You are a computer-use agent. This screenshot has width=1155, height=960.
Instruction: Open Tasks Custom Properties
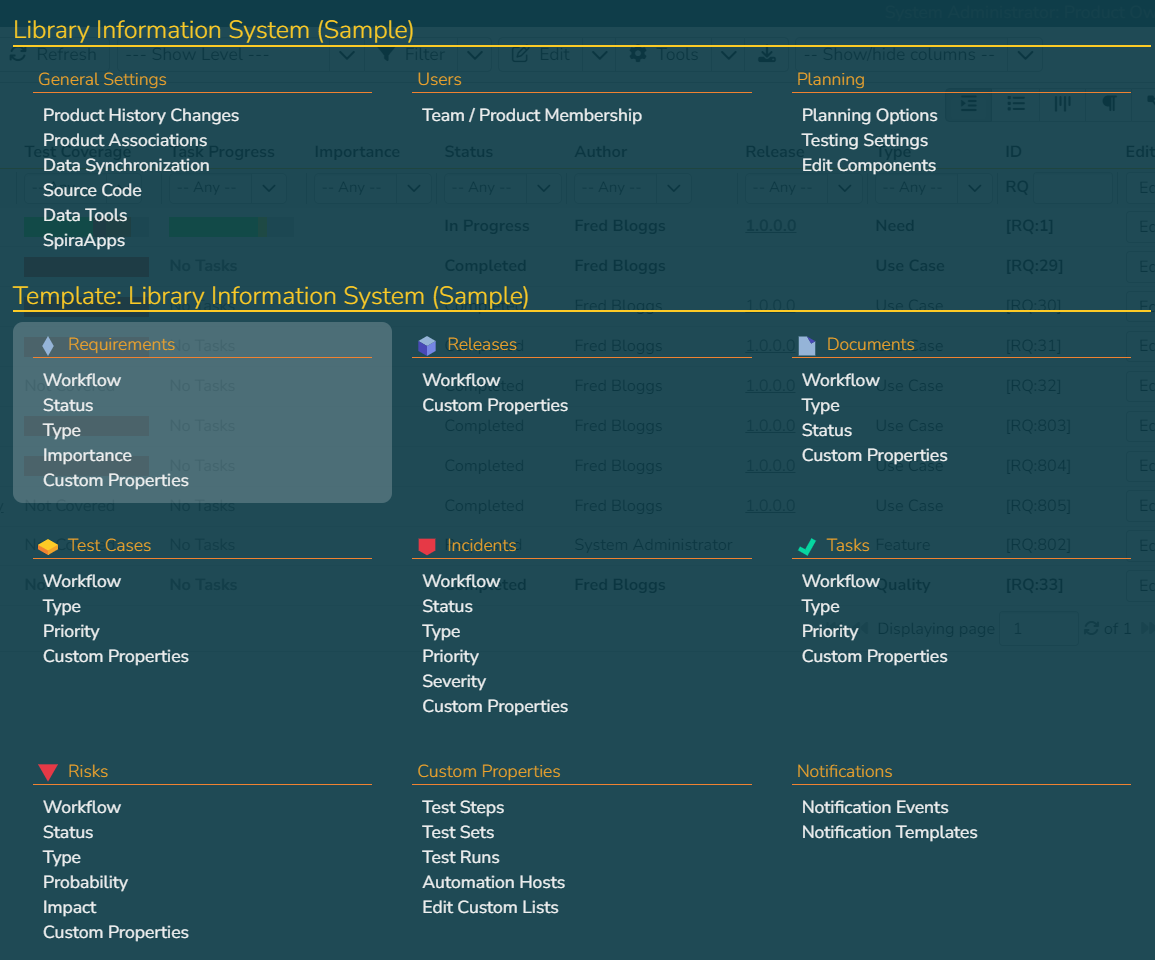click(x=874, y=656)
